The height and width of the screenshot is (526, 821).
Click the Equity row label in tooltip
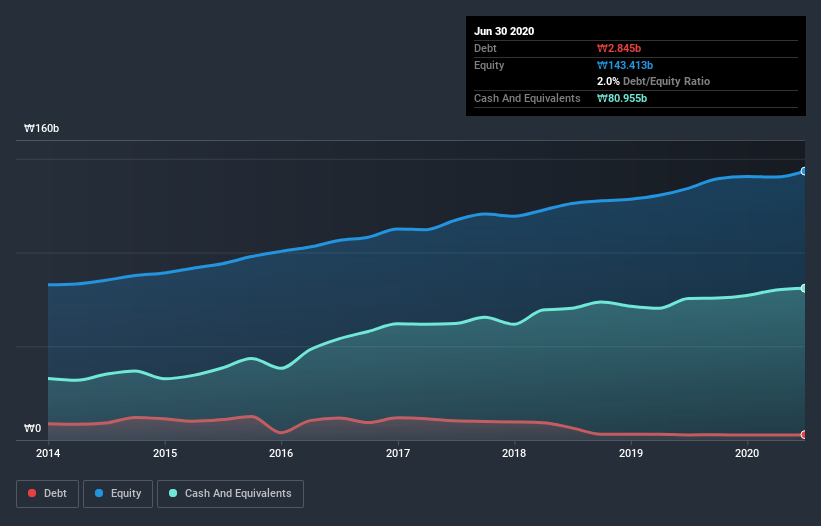(489, 65)
